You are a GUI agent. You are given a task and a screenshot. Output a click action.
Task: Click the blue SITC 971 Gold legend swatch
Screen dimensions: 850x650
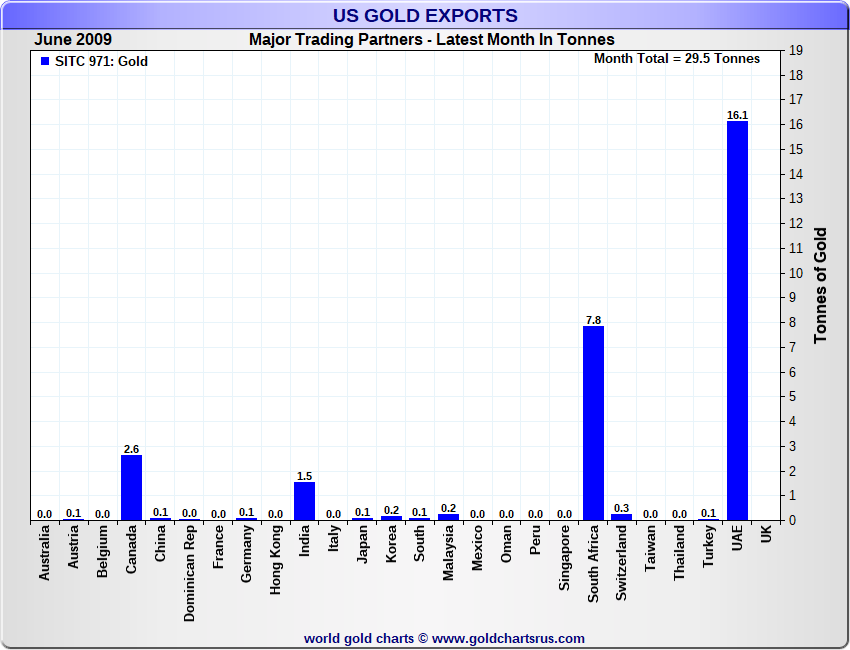45,61
